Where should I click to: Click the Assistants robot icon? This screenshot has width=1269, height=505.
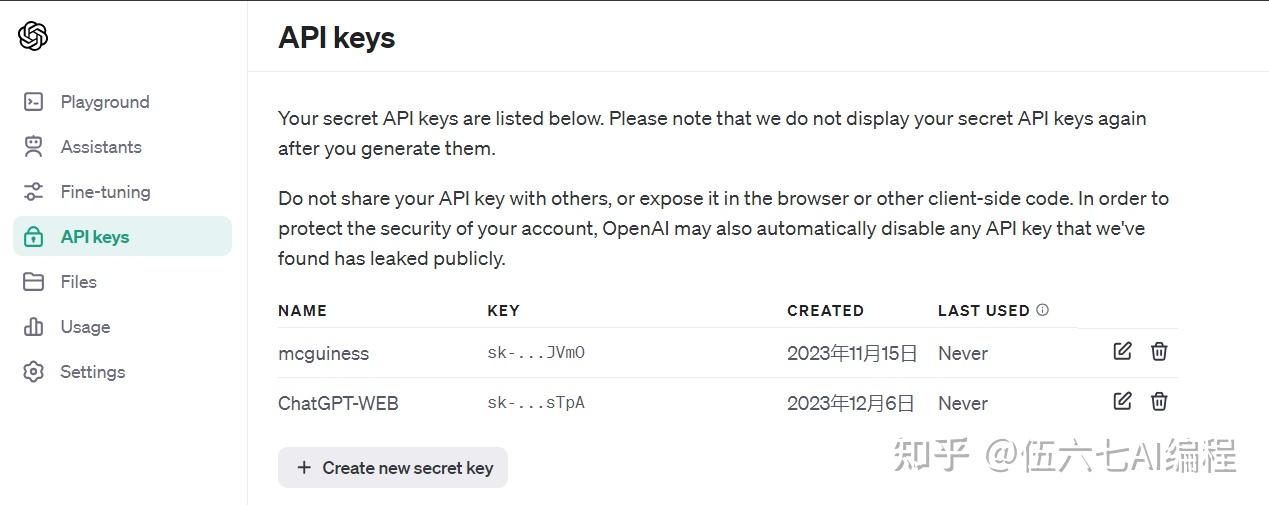[x=33, y=147]
